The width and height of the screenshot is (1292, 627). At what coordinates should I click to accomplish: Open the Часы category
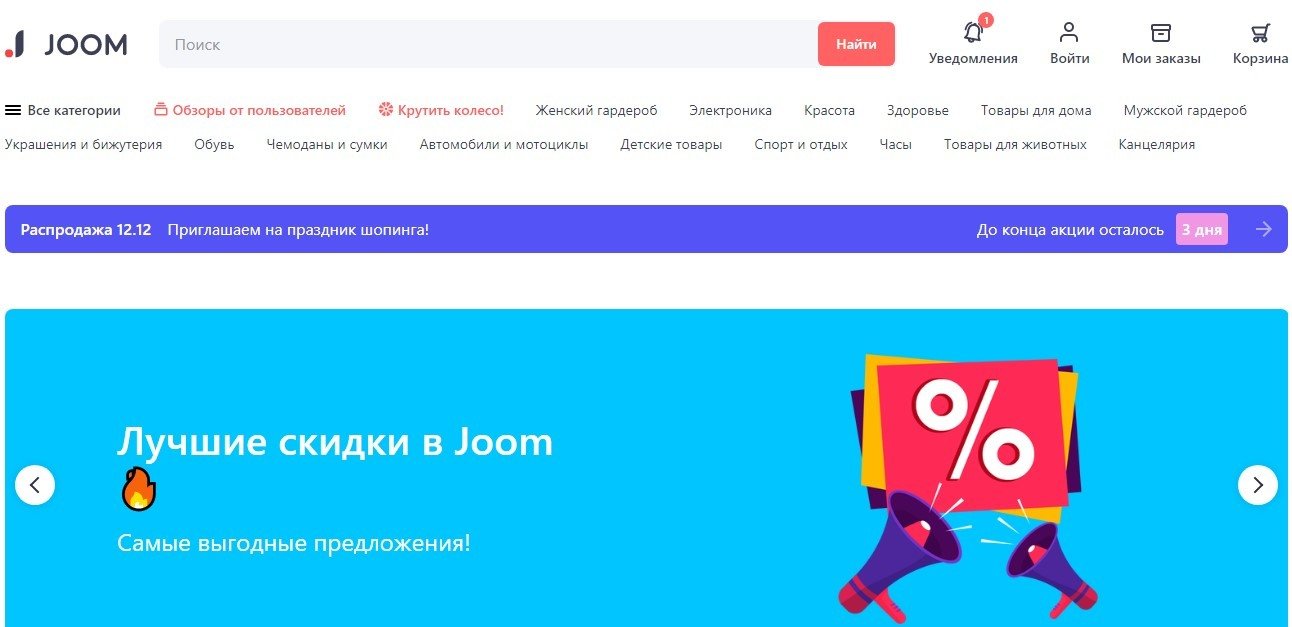coord(895,144)
